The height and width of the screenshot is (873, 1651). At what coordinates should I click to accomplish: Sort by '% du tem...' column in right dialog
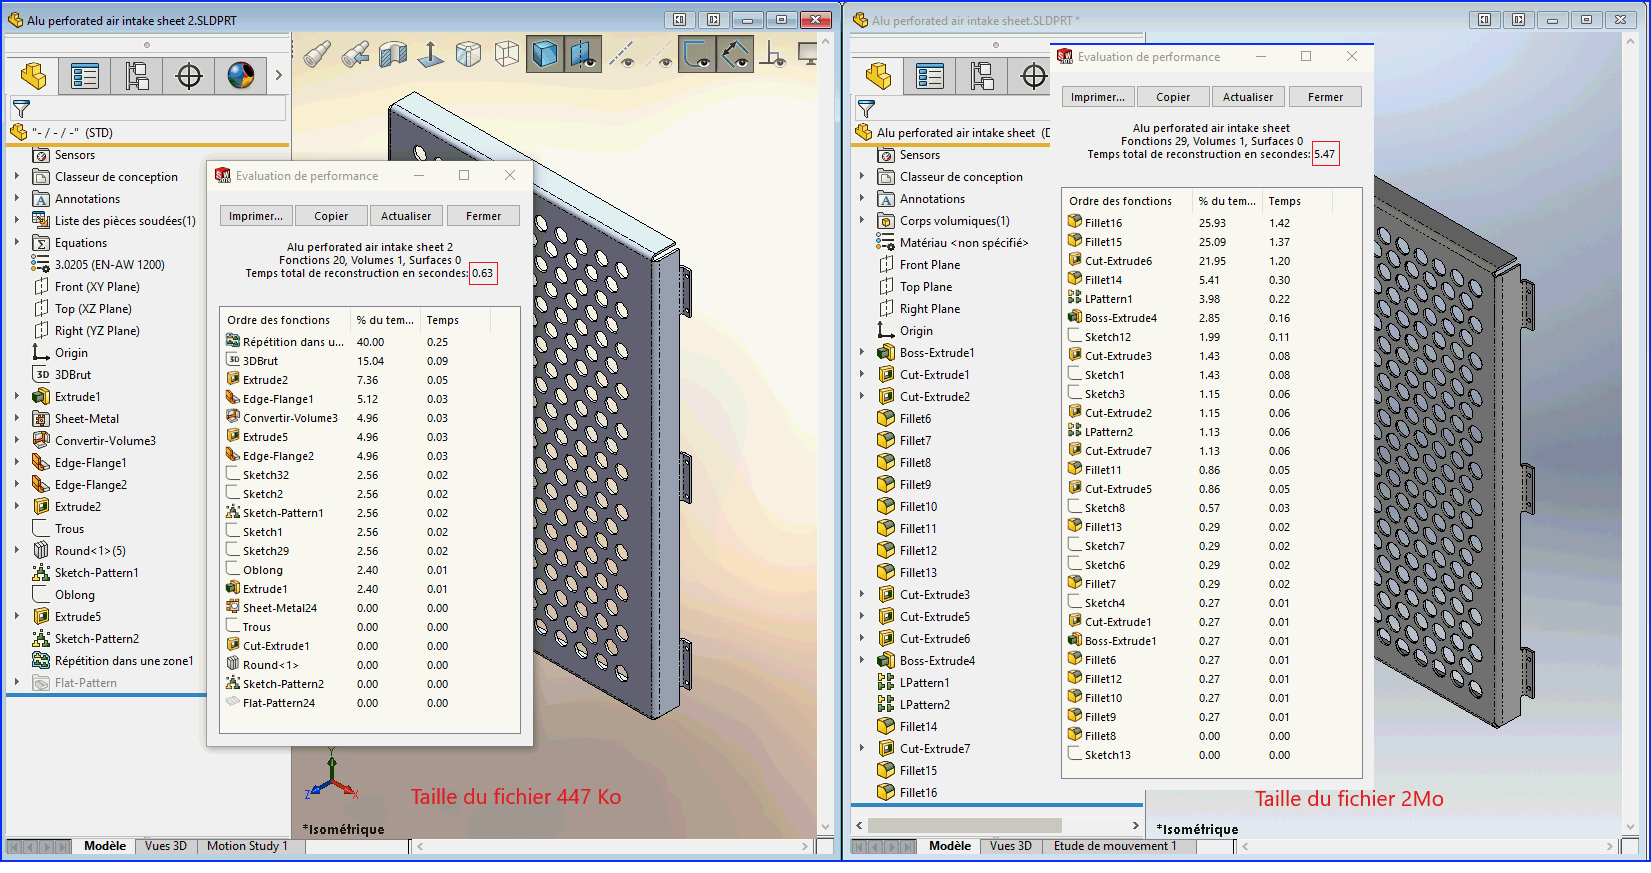point(1226,201)
